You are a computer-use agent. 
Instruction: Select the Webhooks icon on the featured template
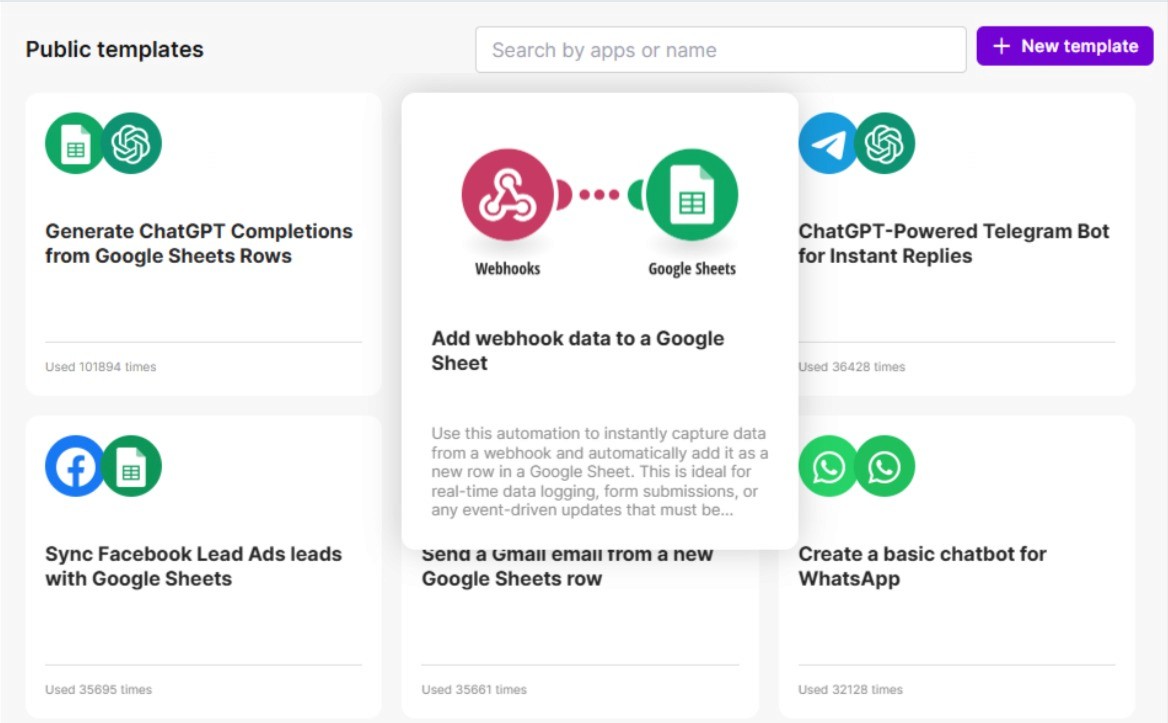pyautogui.click(x=508, y=195)
